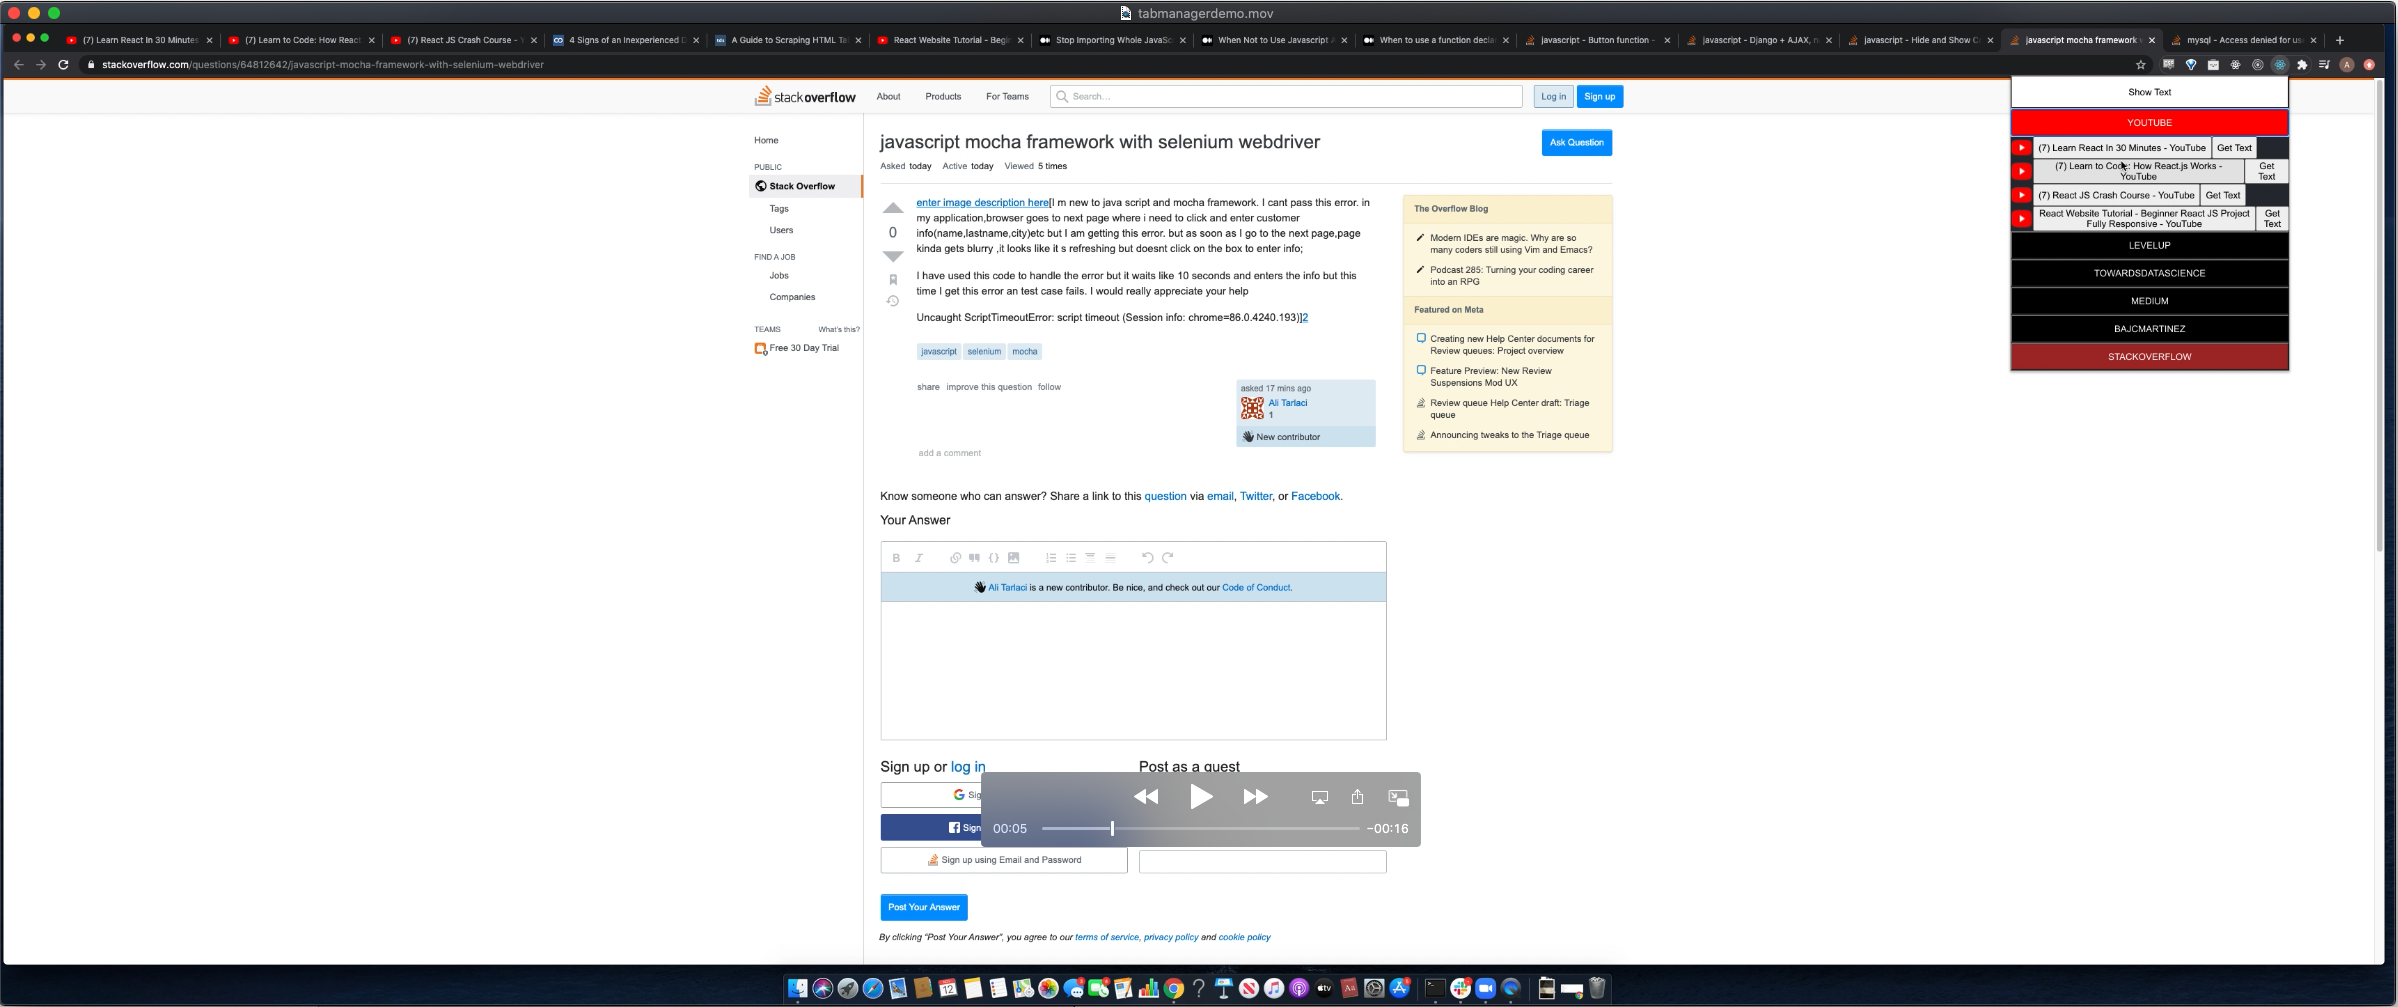The width and height of the screenshot is (2398, 1007).
Task: Insert blockquote in the answer editor
Action: [974, 558]
